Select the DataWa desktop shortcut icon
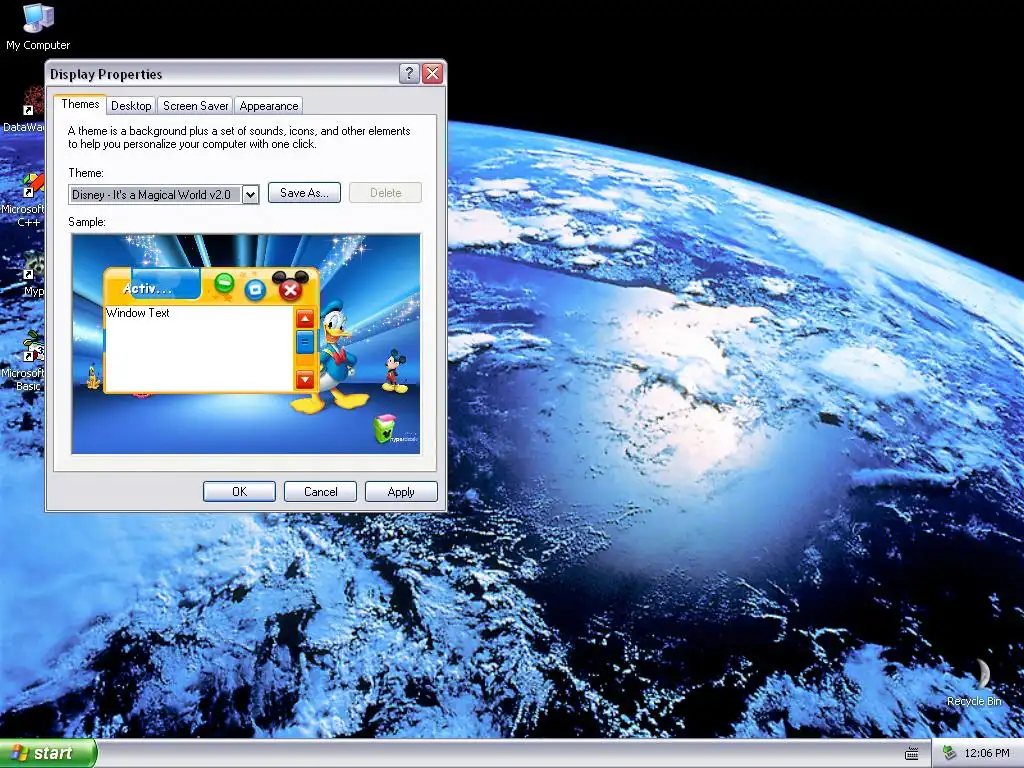 pyautogui.click(x=24, y=110)
